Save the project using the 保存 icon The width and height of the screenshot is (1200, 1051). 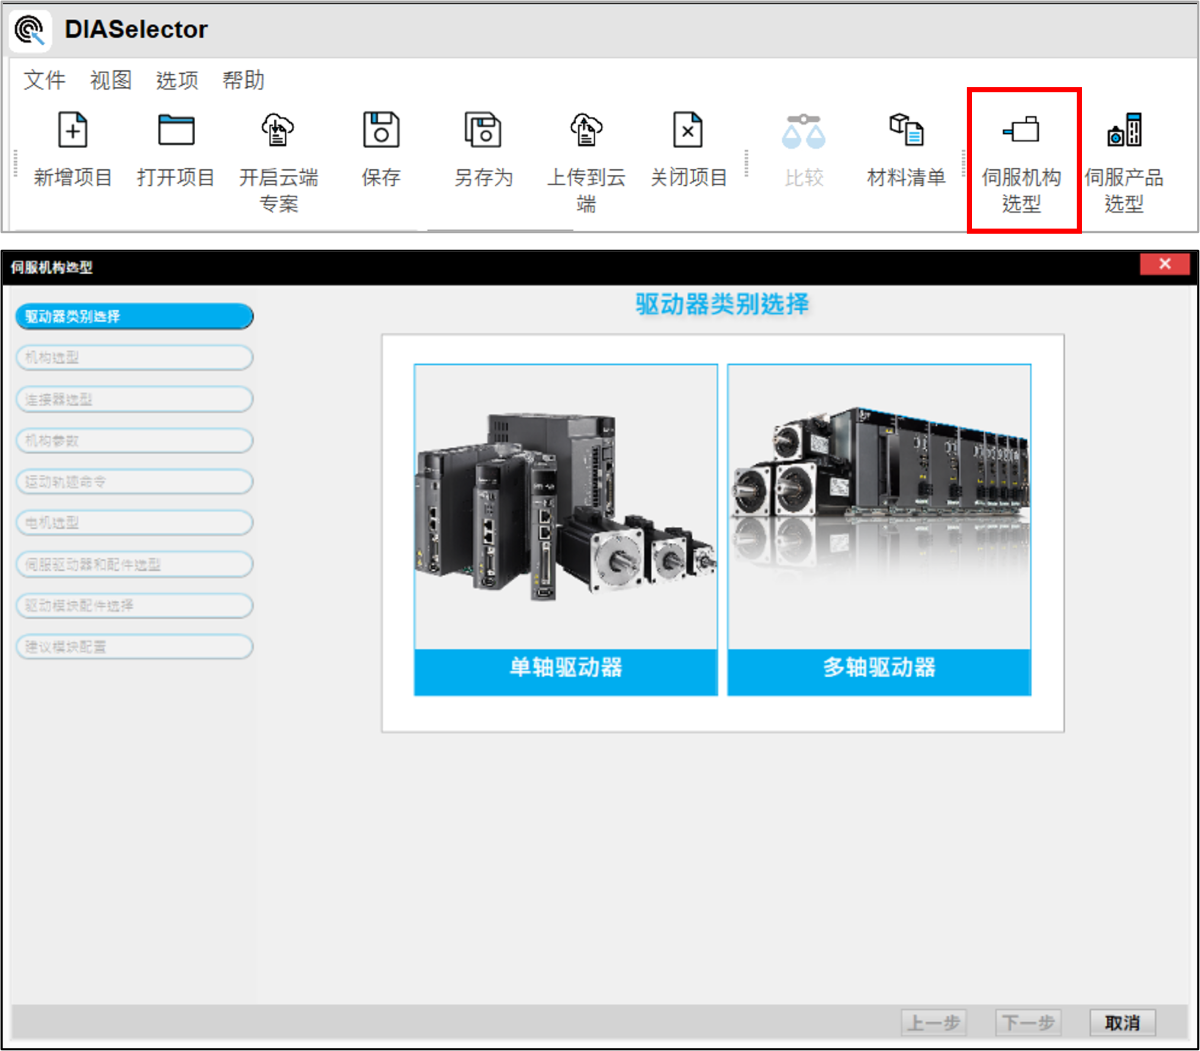[x=381, y=131]
